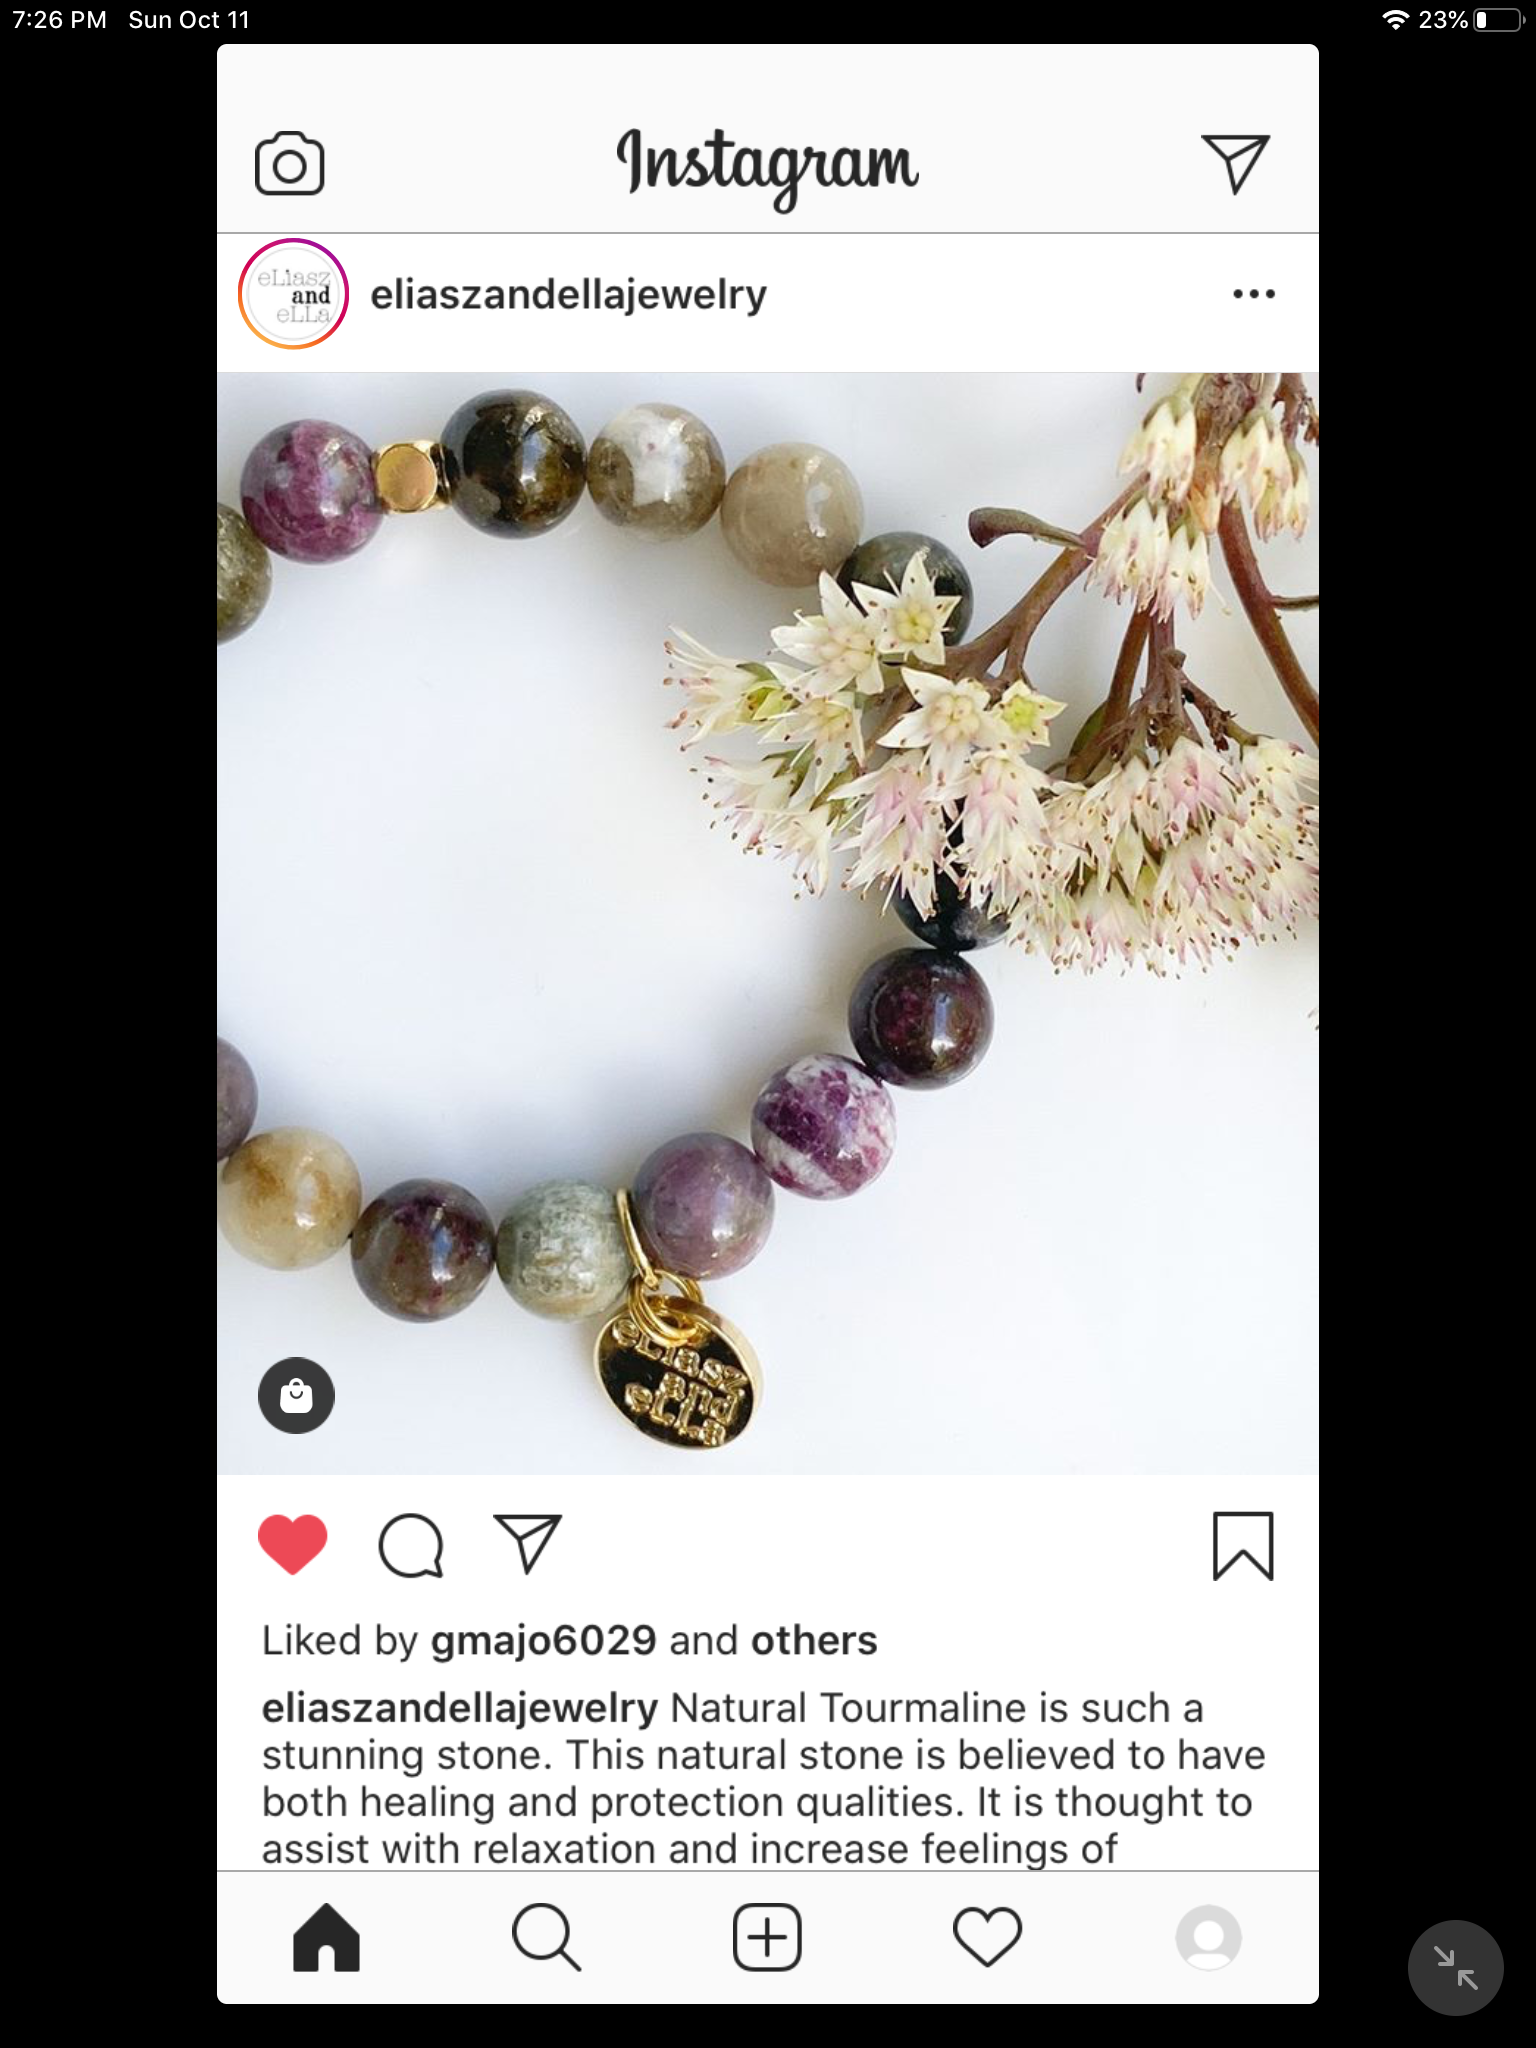
Task: Open Activity heart tab in bottom bar
Action: (988, 1937)
